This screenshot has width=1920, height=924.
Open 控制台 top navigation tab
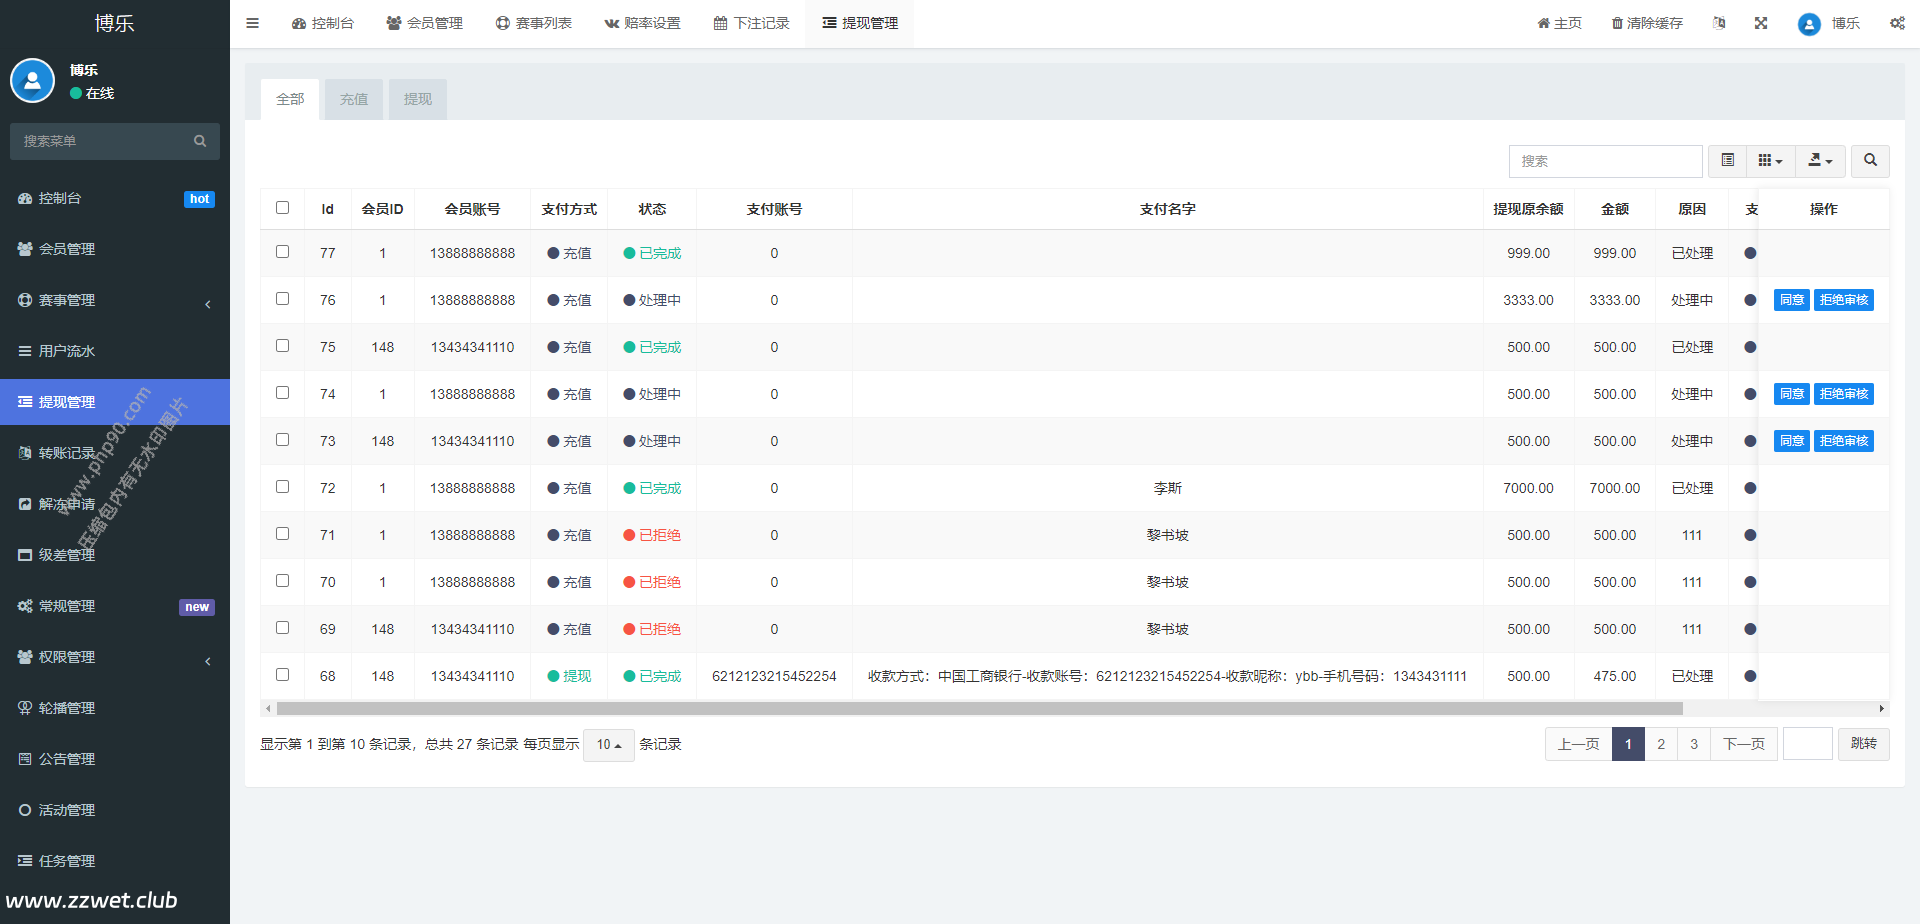coord(322,23)
